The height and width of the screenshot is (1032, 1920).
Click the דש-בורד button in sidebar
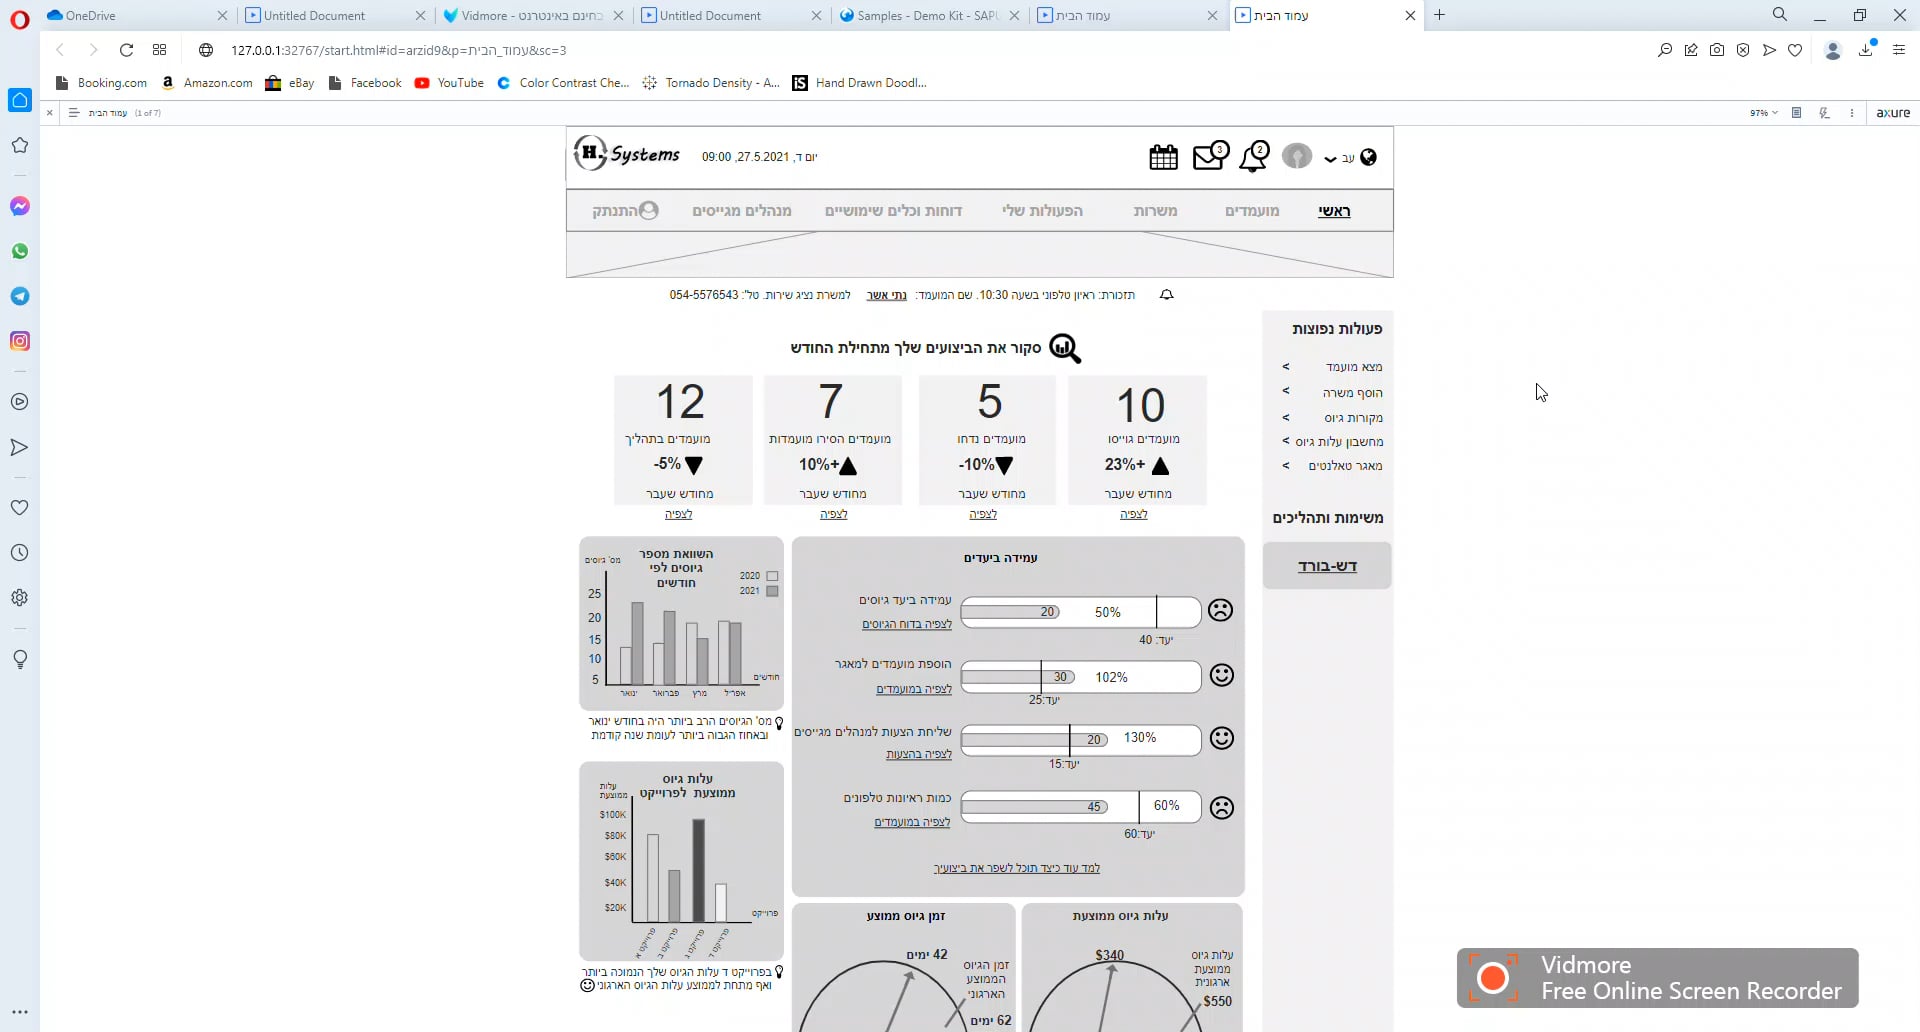(1327, 566)
